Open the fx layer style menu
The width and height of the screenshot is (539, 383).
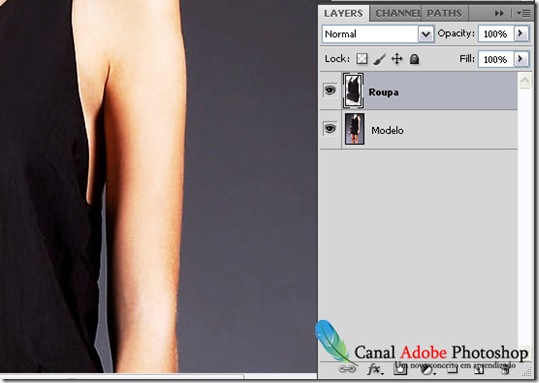[375, 370]
